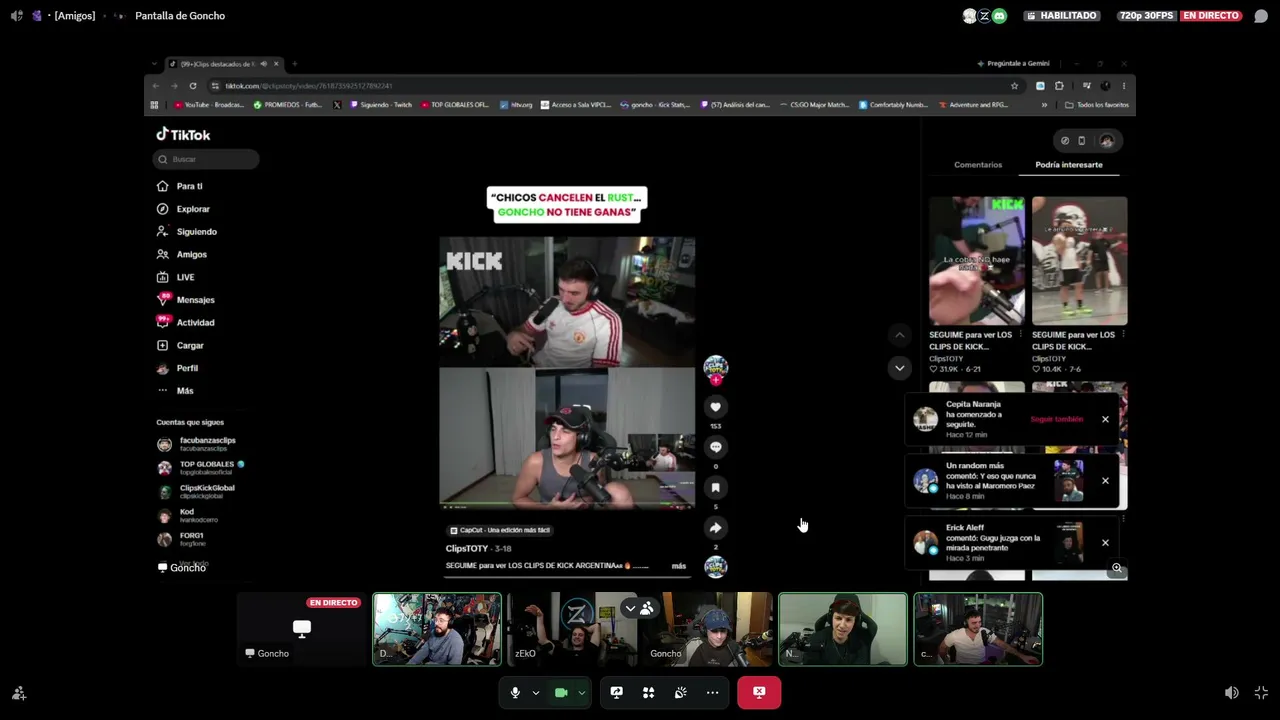Share the TikTok video with arrow icon

715,528
